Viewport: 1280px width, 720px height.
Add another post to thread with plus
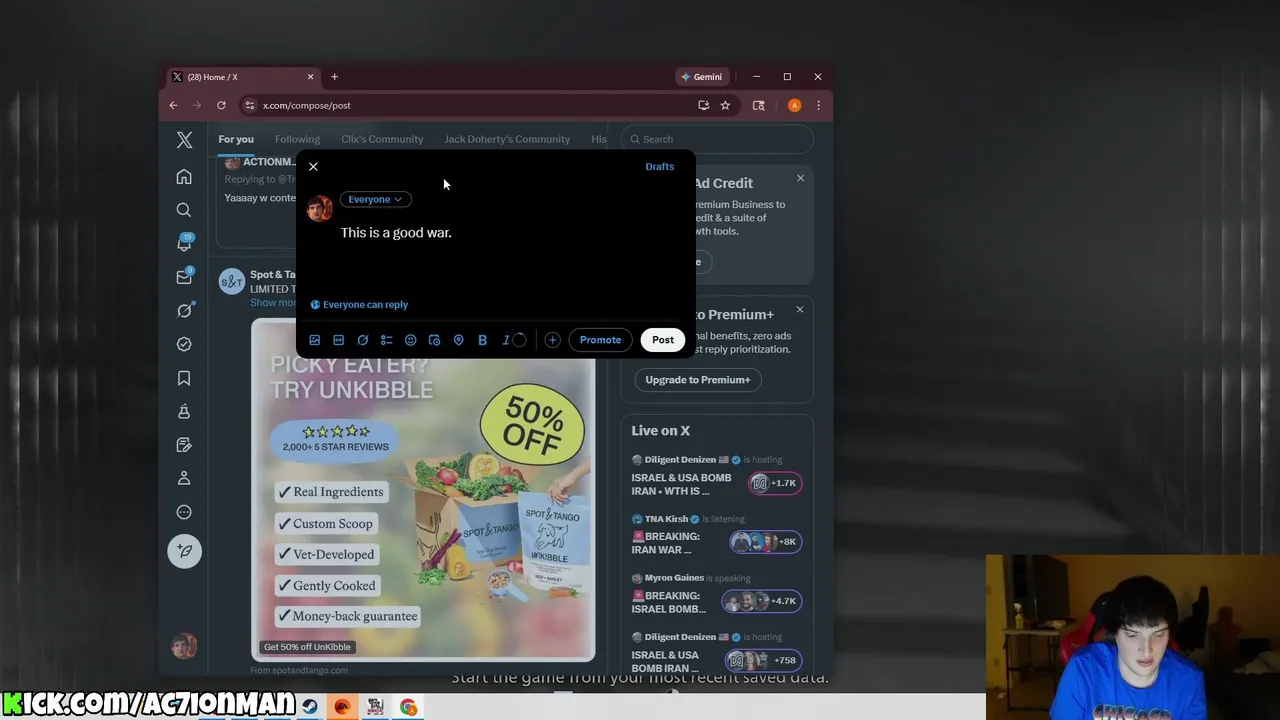click(552, 340)
